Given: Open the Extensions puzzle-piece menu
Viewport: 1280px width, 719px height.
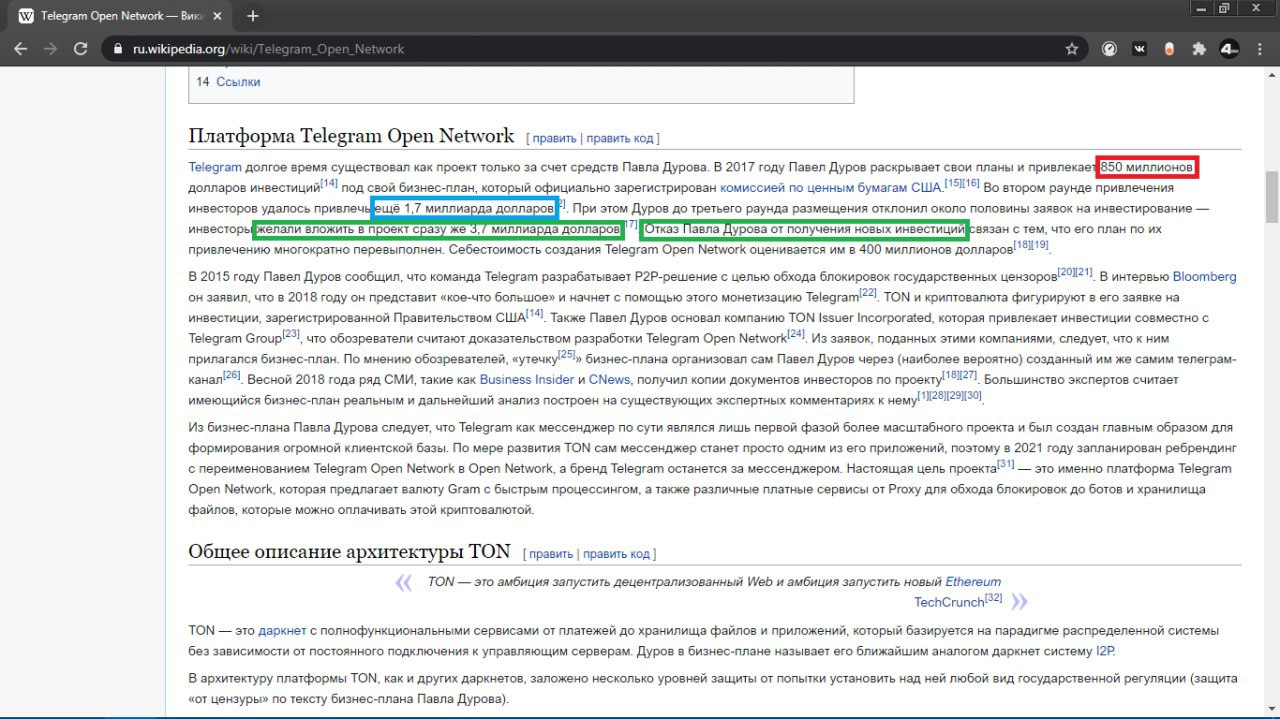Looking at the screenshot, I should (1199, 48).
